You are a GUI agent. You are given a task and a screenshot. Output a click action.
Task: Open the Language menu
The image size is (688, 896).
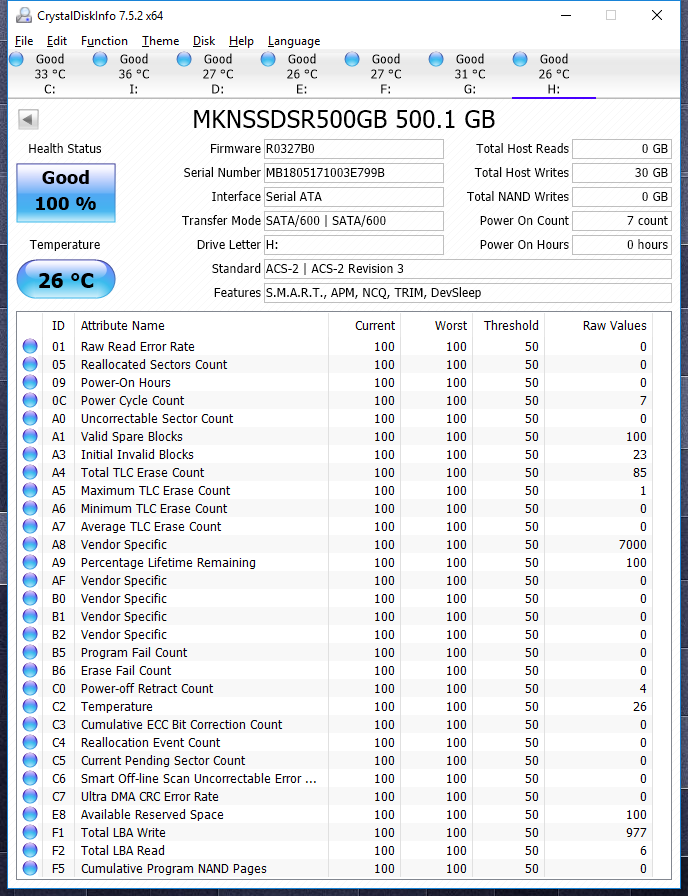tap(293, 41)
